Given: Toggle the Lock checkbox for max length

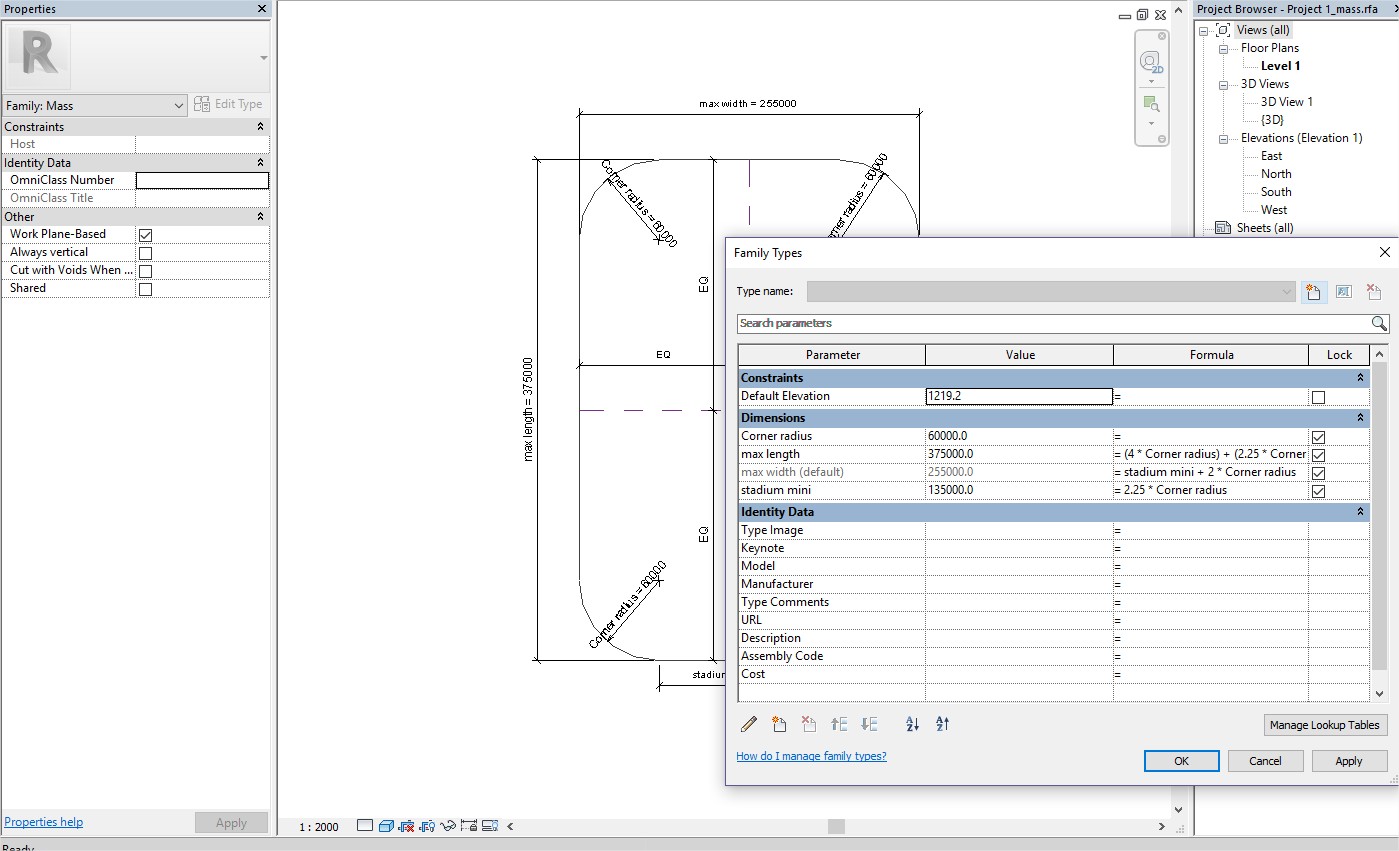Looking at the screenshot, I should (x=1318, y=455).
